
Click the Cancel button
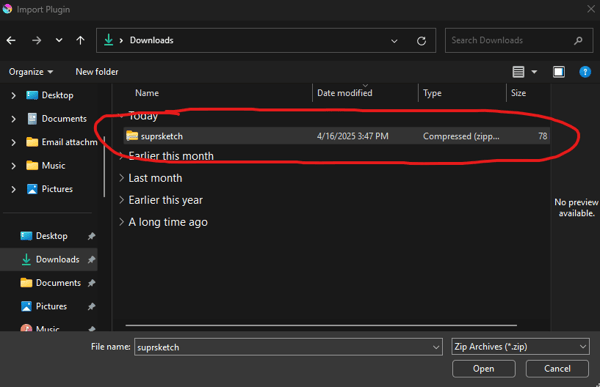click(x=557, y=369)
